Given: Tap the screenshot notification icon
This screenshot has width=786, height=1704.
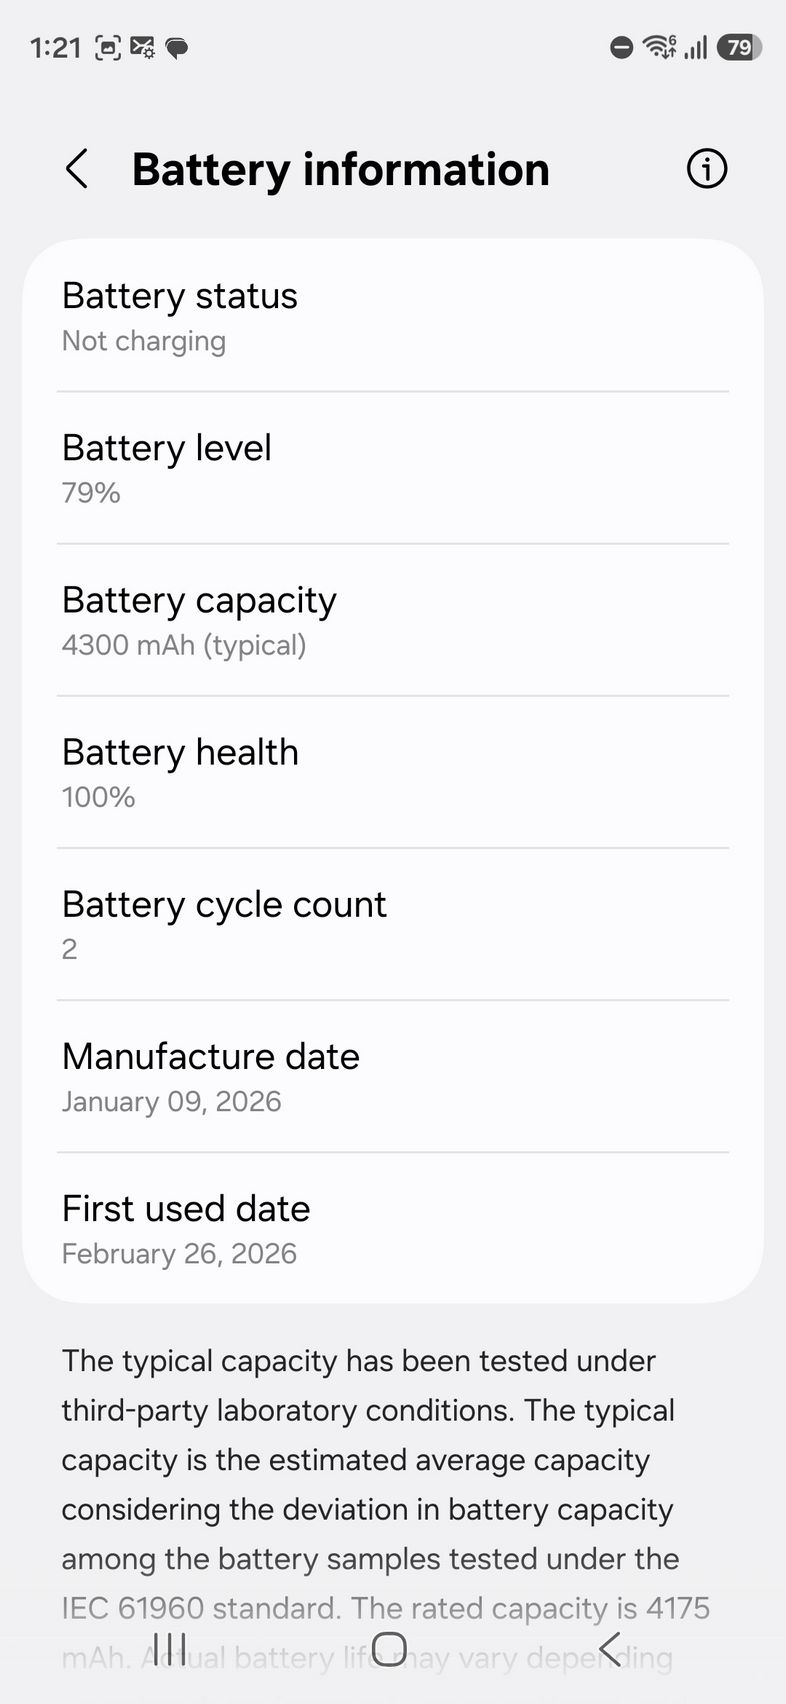Looking at the screenshot, I should pyautogui.click(x=108, y=47).
